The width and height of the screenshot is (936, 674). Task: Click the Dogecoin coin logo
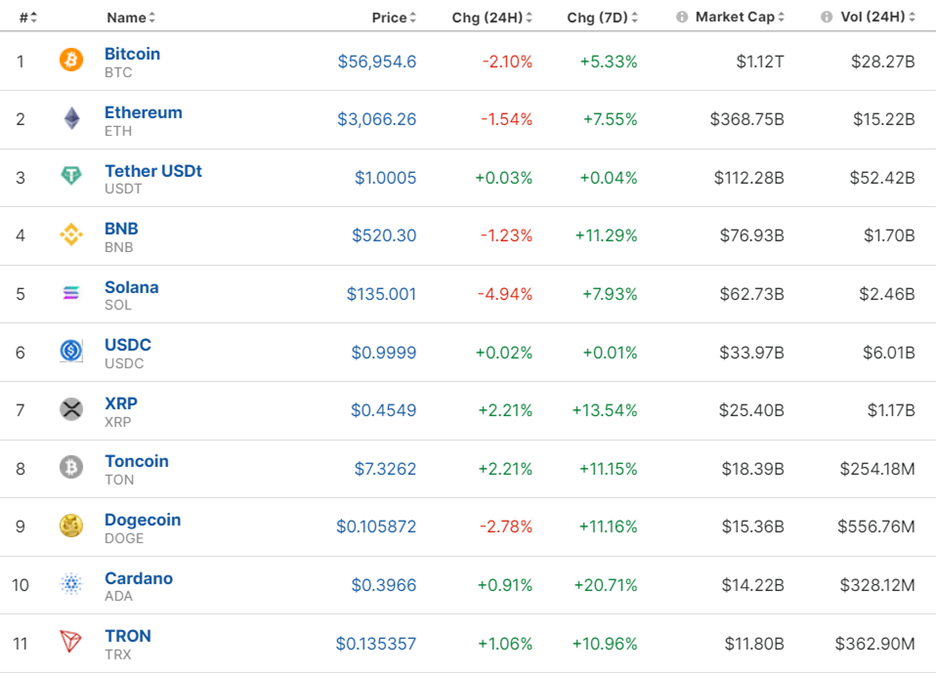(71, 525)
